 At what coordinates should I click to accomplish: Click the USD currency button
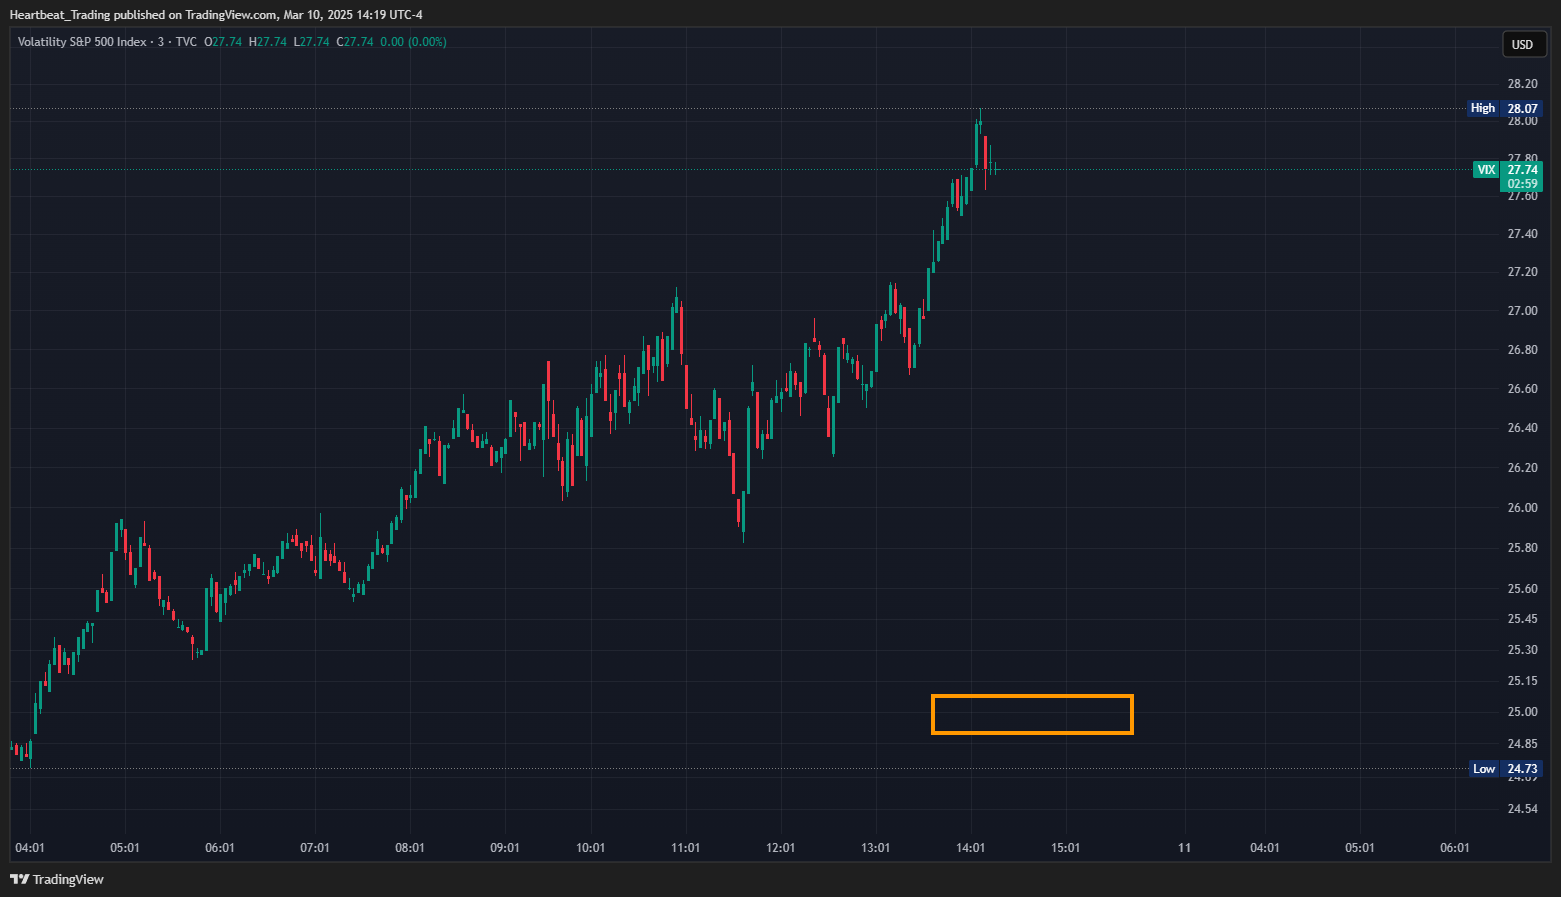click(x=1522, y=44)
